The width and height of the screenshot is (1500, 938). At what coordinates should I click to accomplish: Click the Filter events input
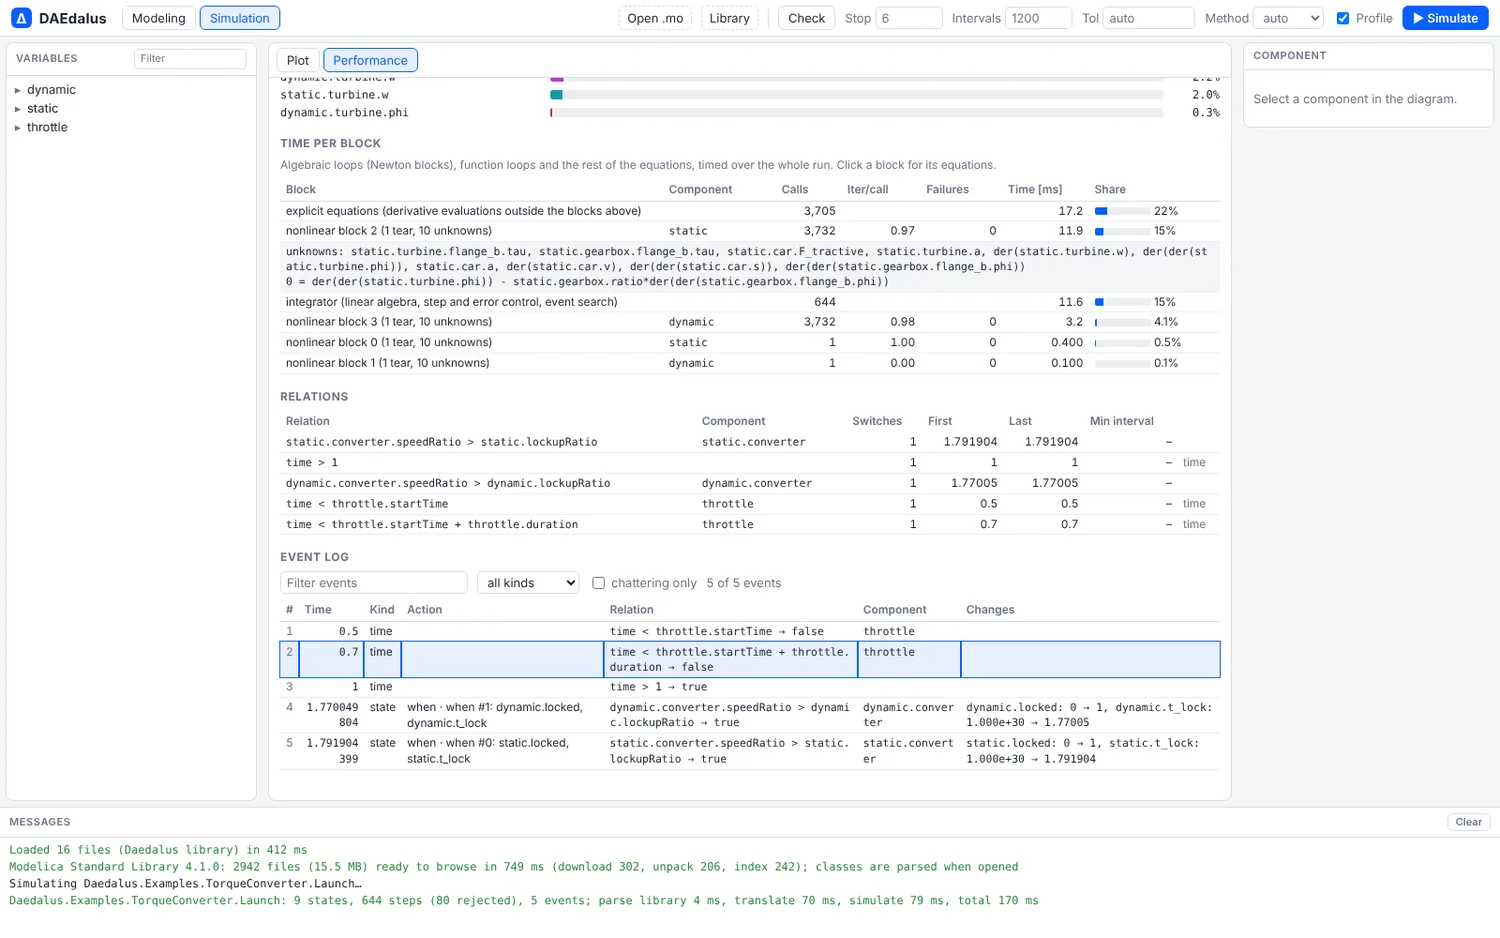(x=373, y=583)
